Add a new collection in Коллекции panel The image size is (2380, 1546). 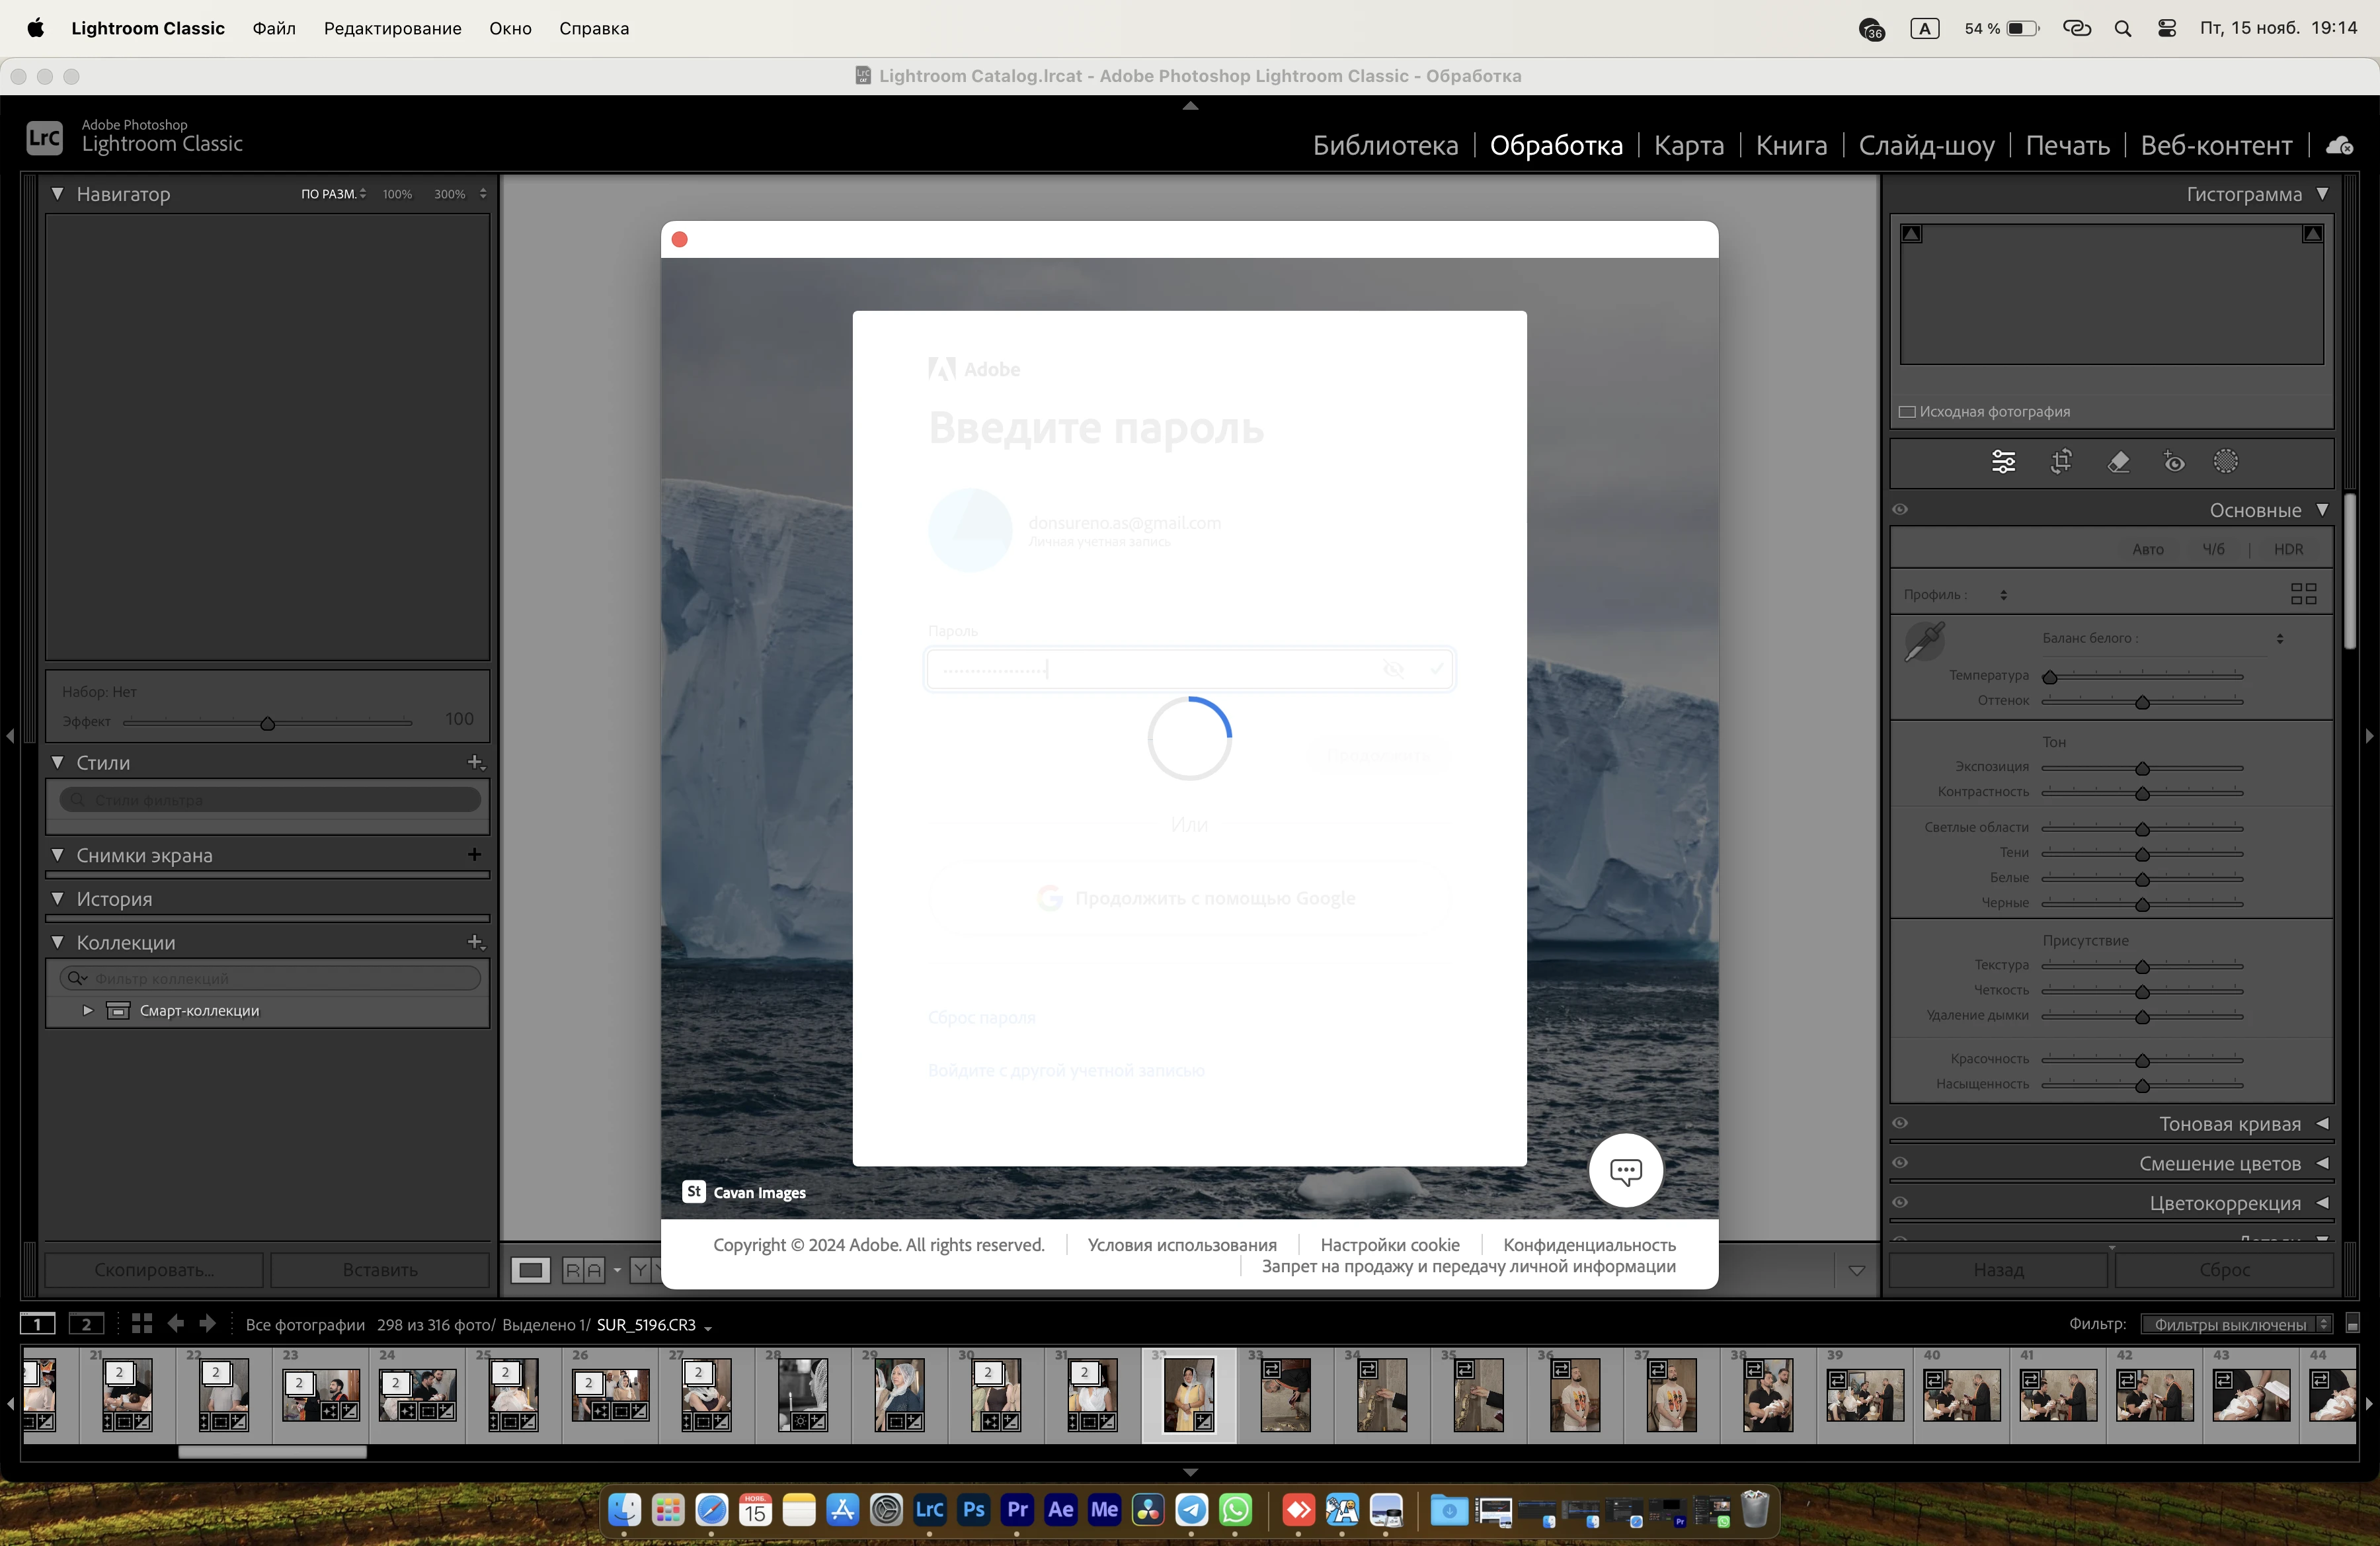click(476, 943)
